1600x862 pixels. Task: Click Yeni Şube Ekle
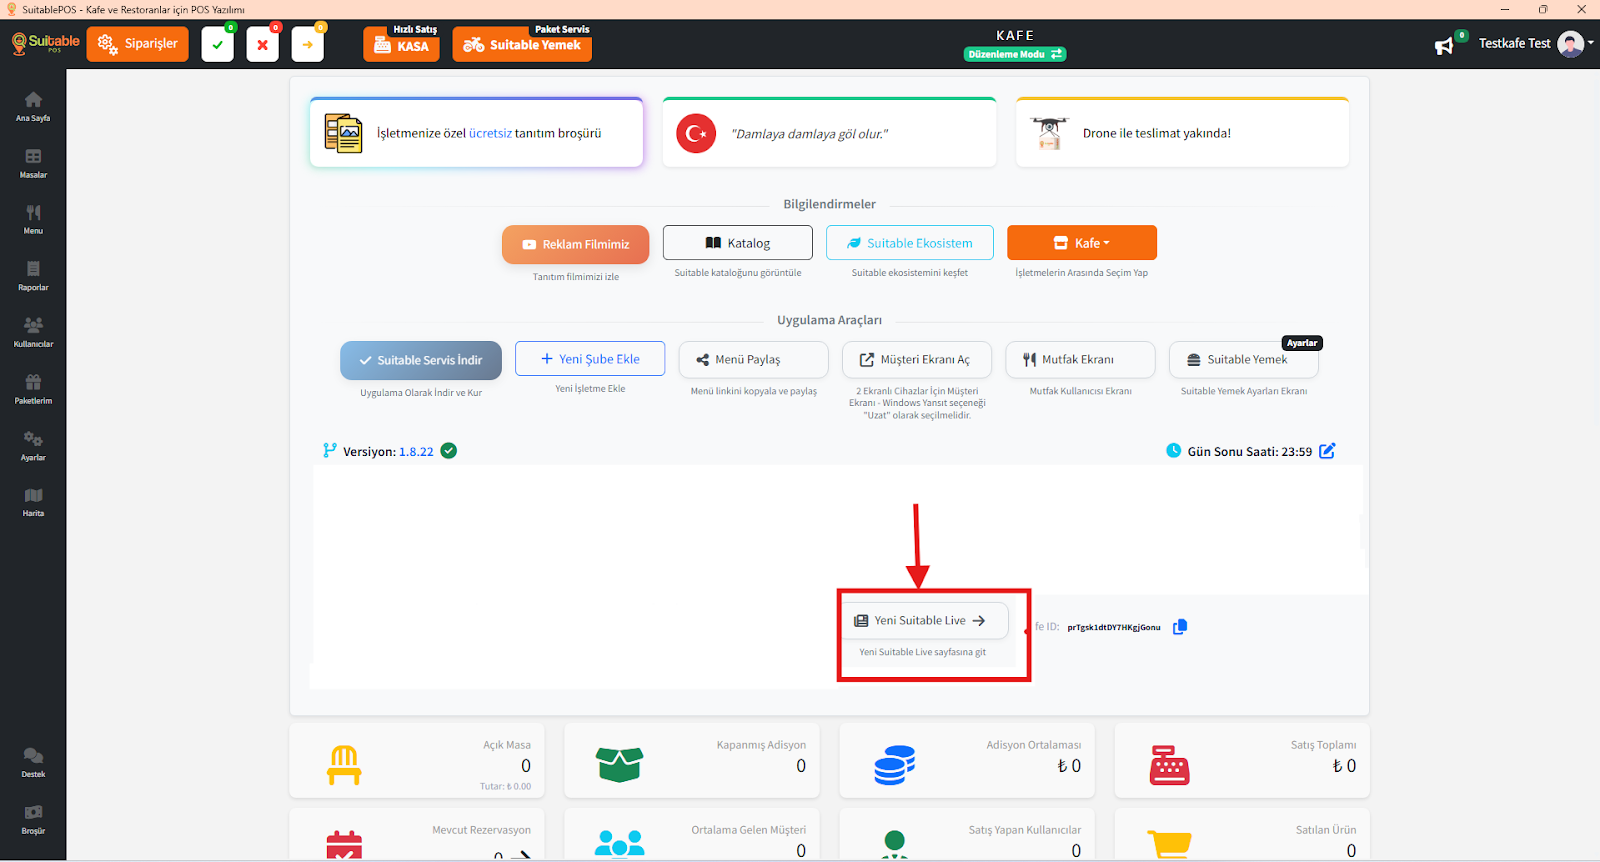[x=590, y=359]
